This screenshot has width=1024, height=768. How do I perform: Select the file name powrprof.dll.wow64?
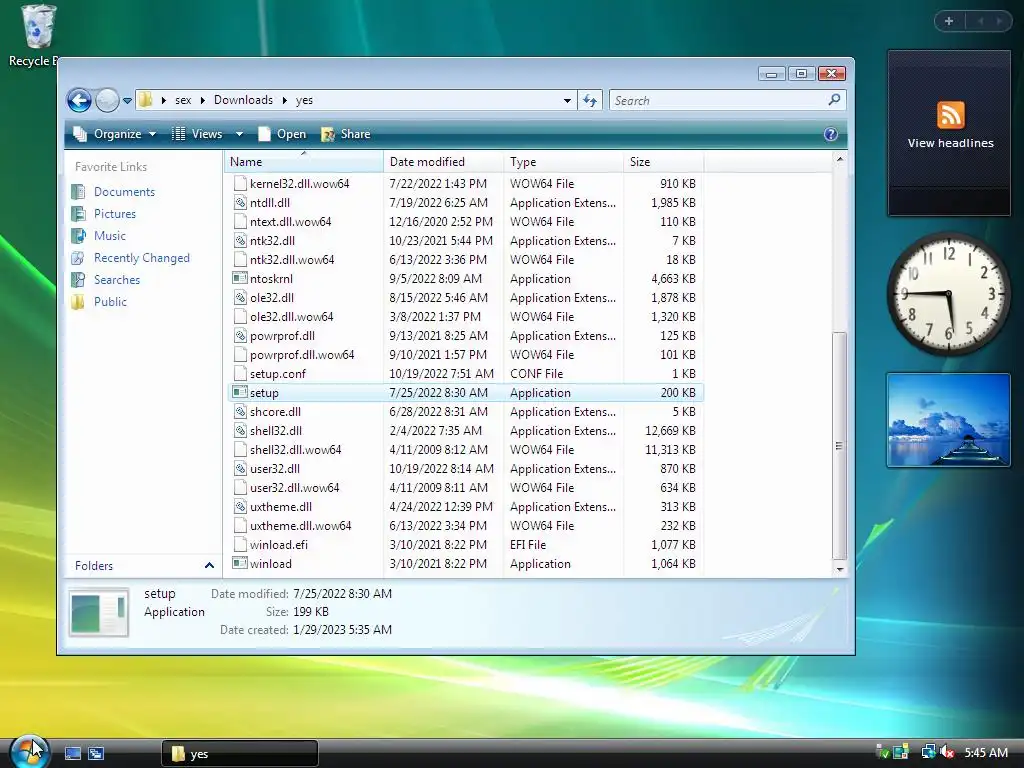(x=302, y=355)
